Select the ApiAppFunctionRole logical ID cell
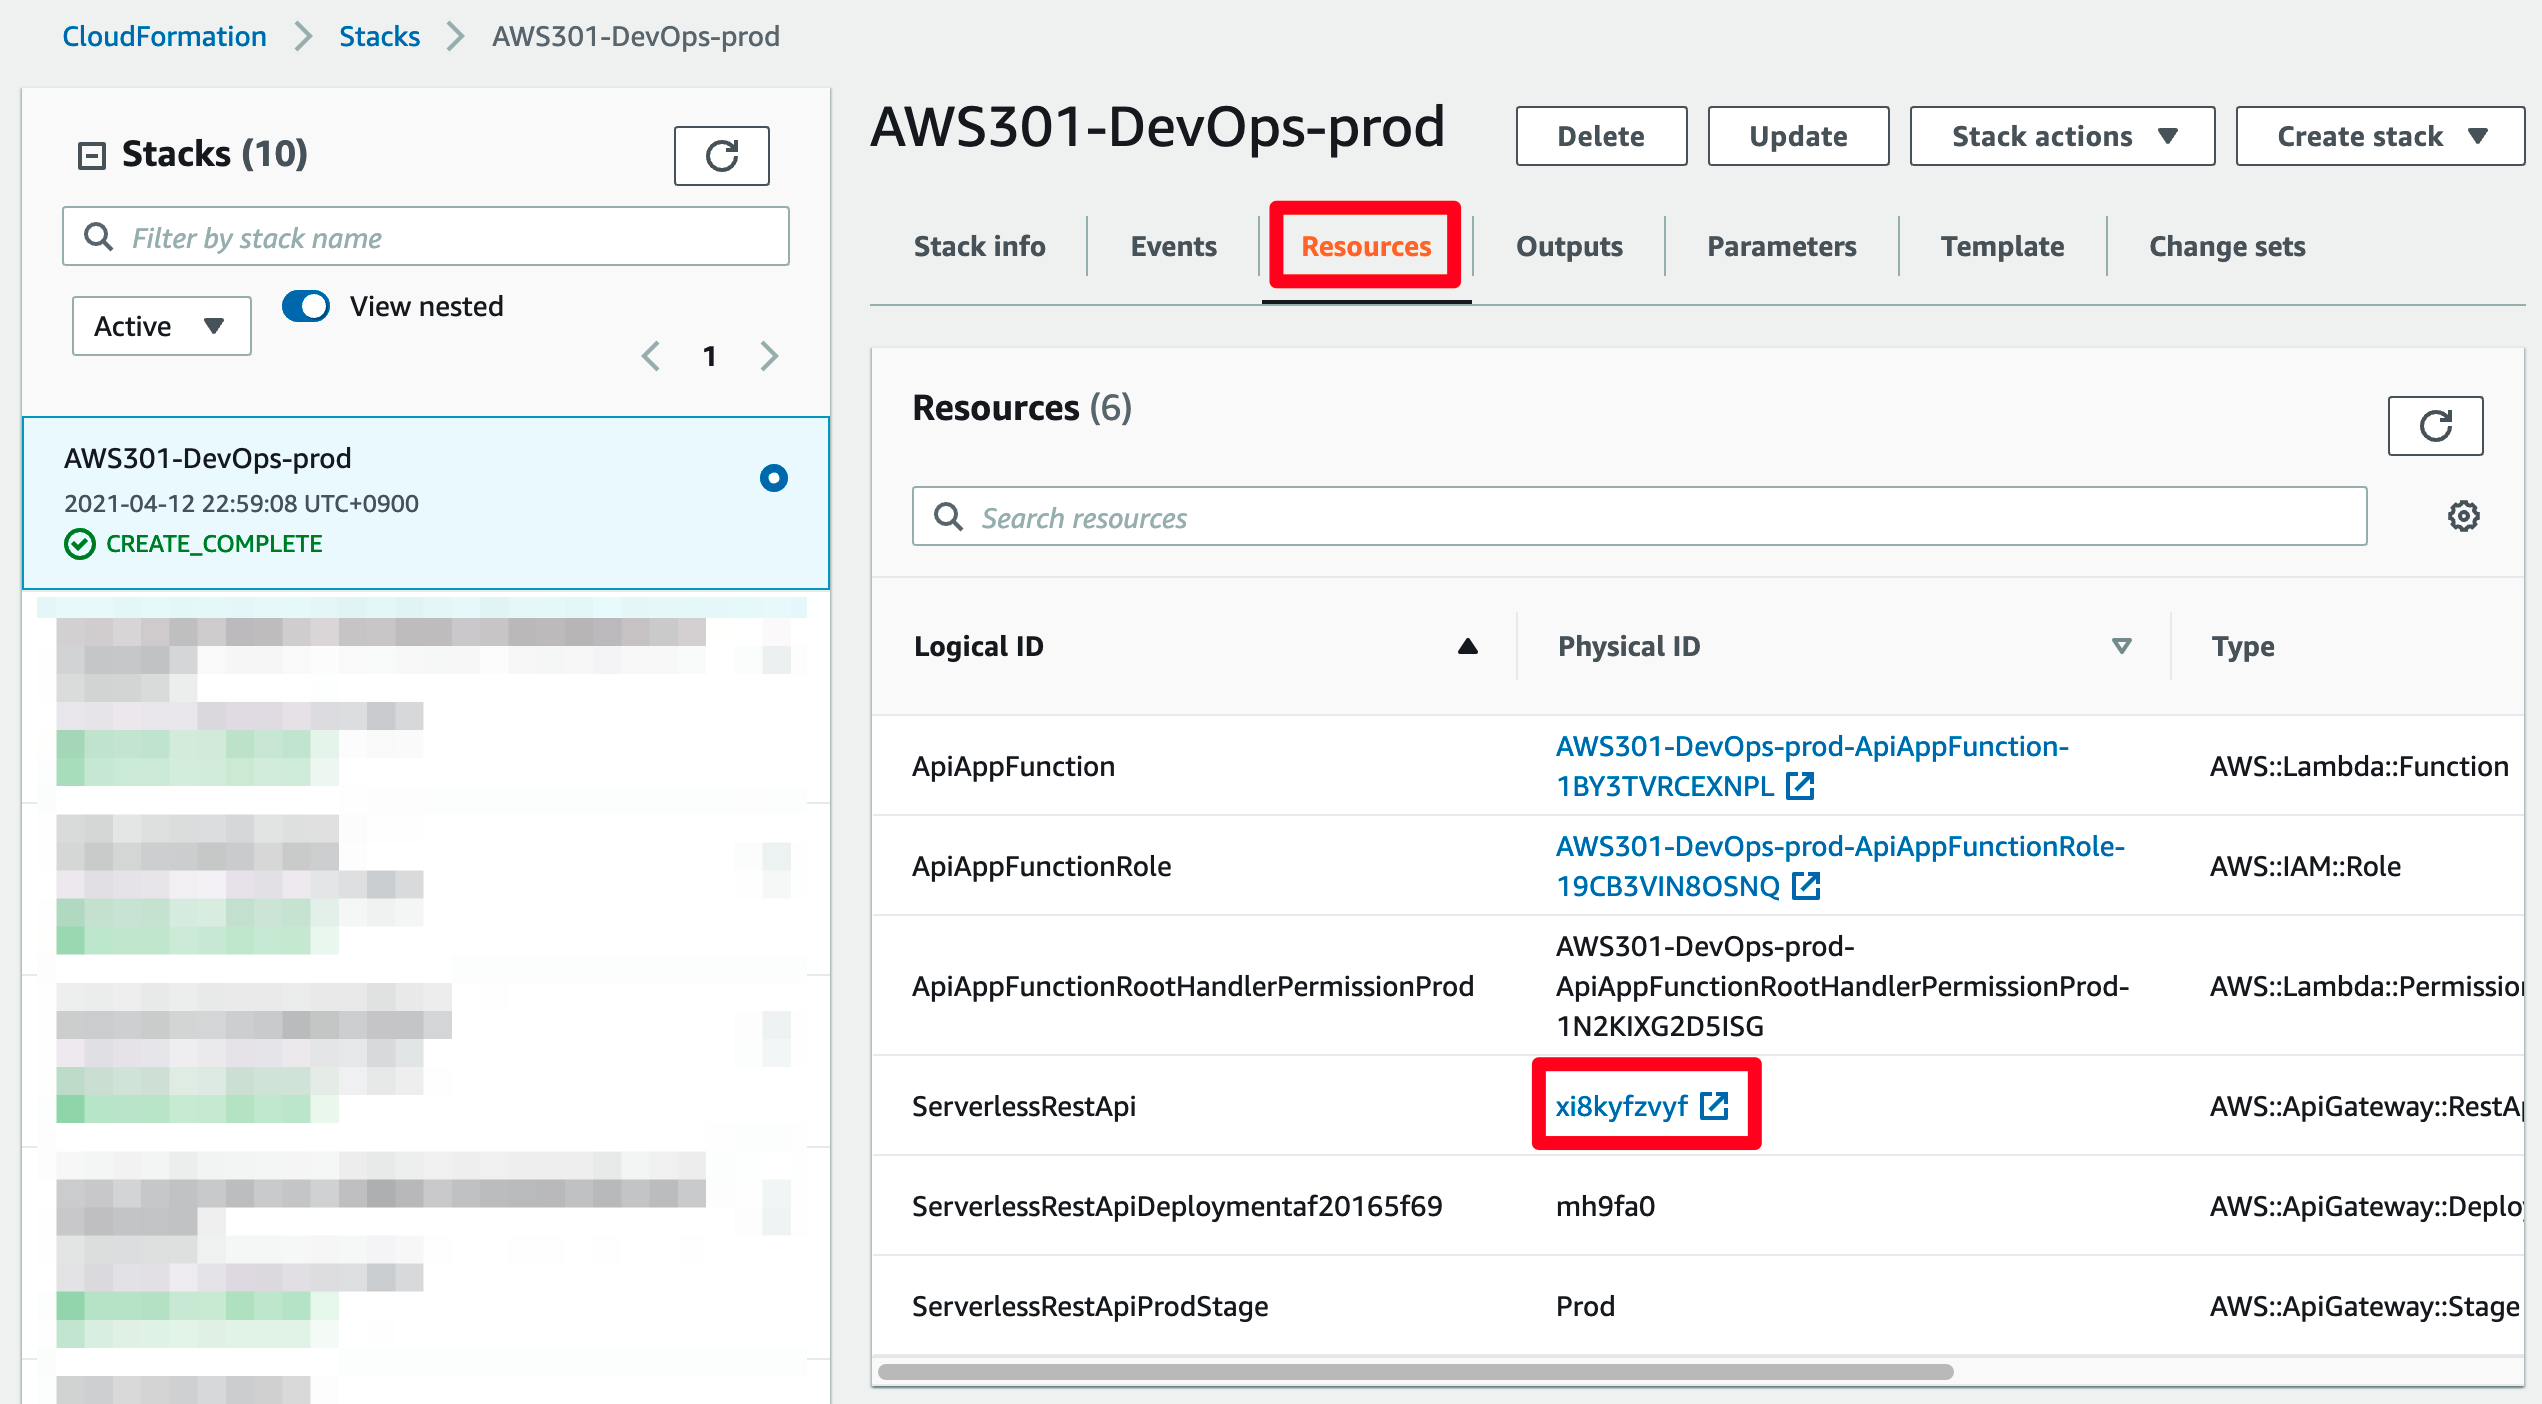 1041,866
